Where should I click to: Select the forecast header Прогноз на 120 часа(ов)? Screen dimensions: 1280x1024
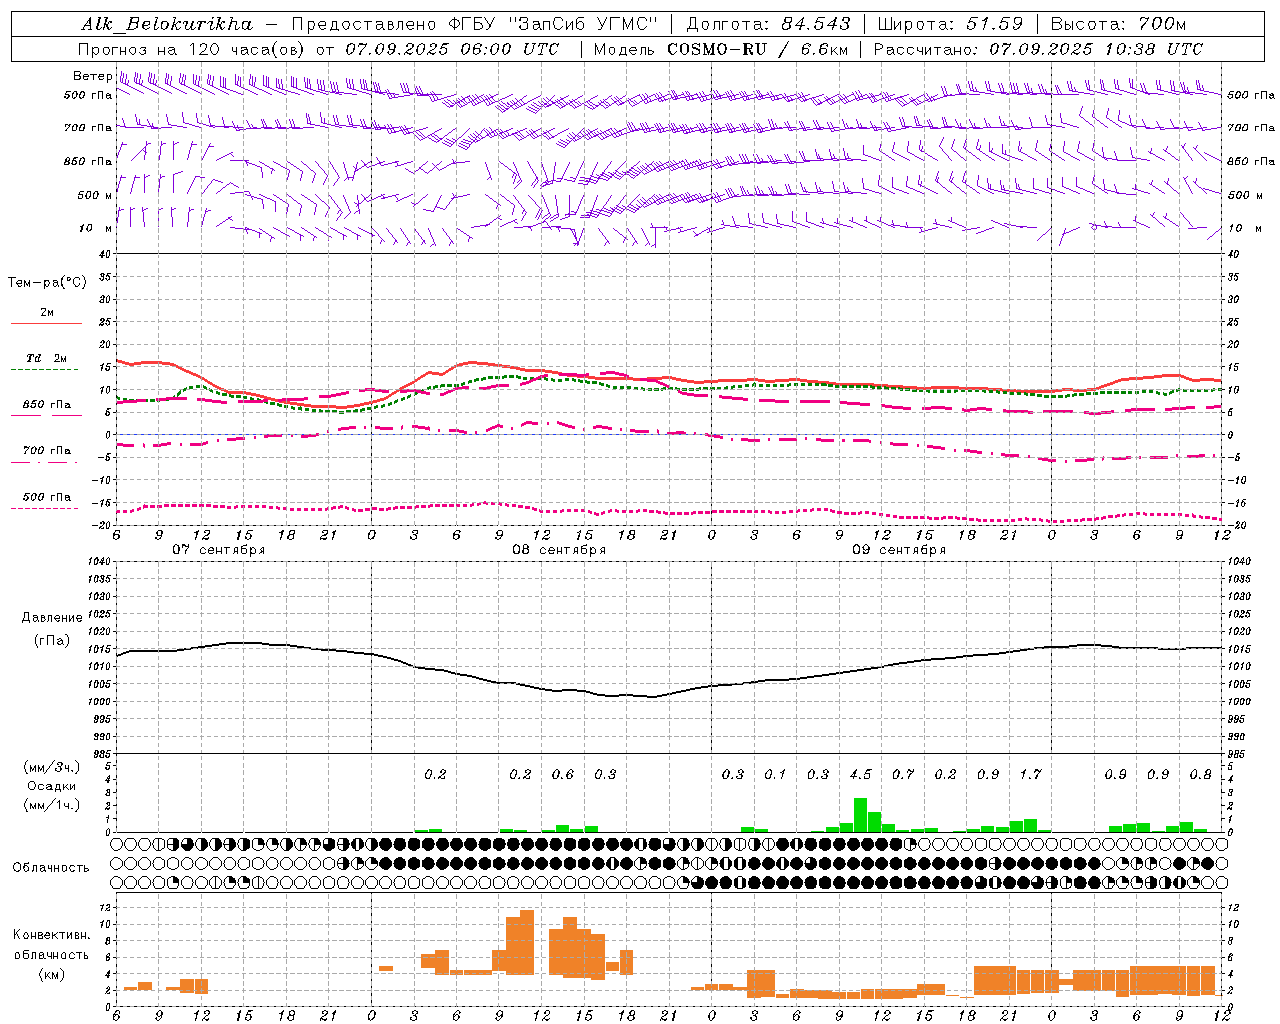[x=193, y=49]
